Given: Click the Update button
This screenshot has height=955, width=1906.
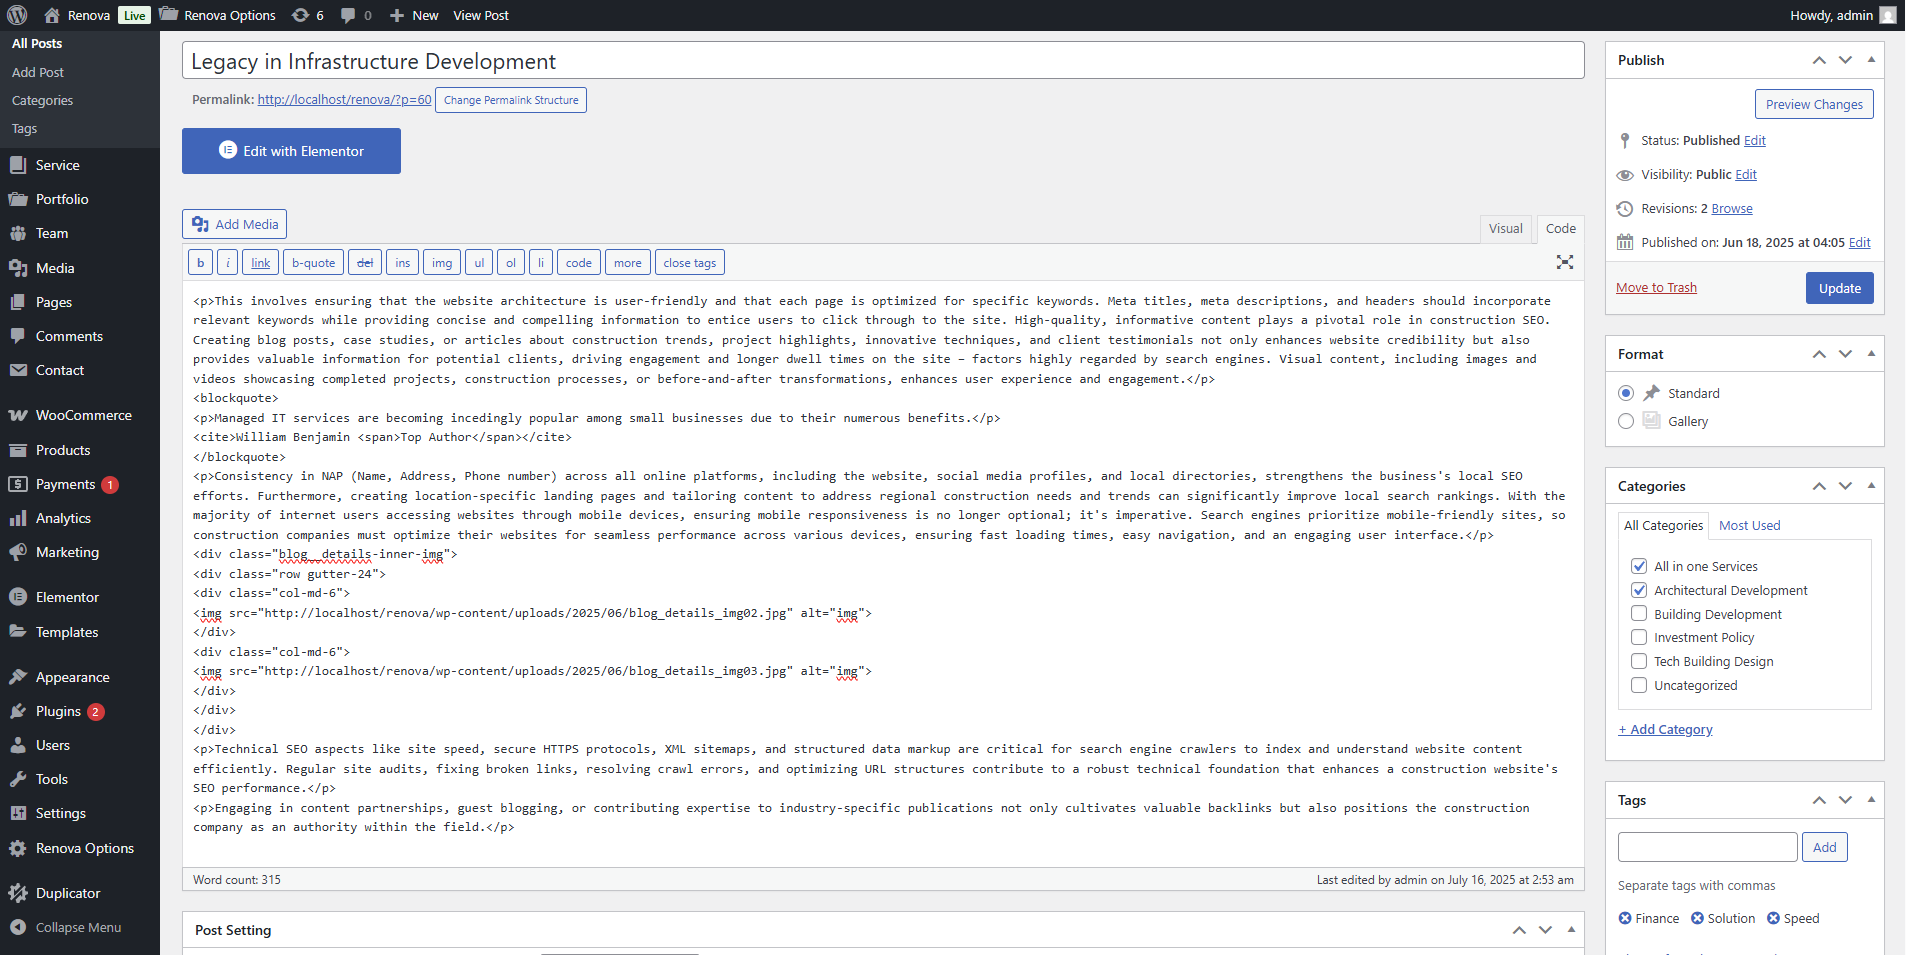Looking at the screenshot, I should pos(1839,288).
